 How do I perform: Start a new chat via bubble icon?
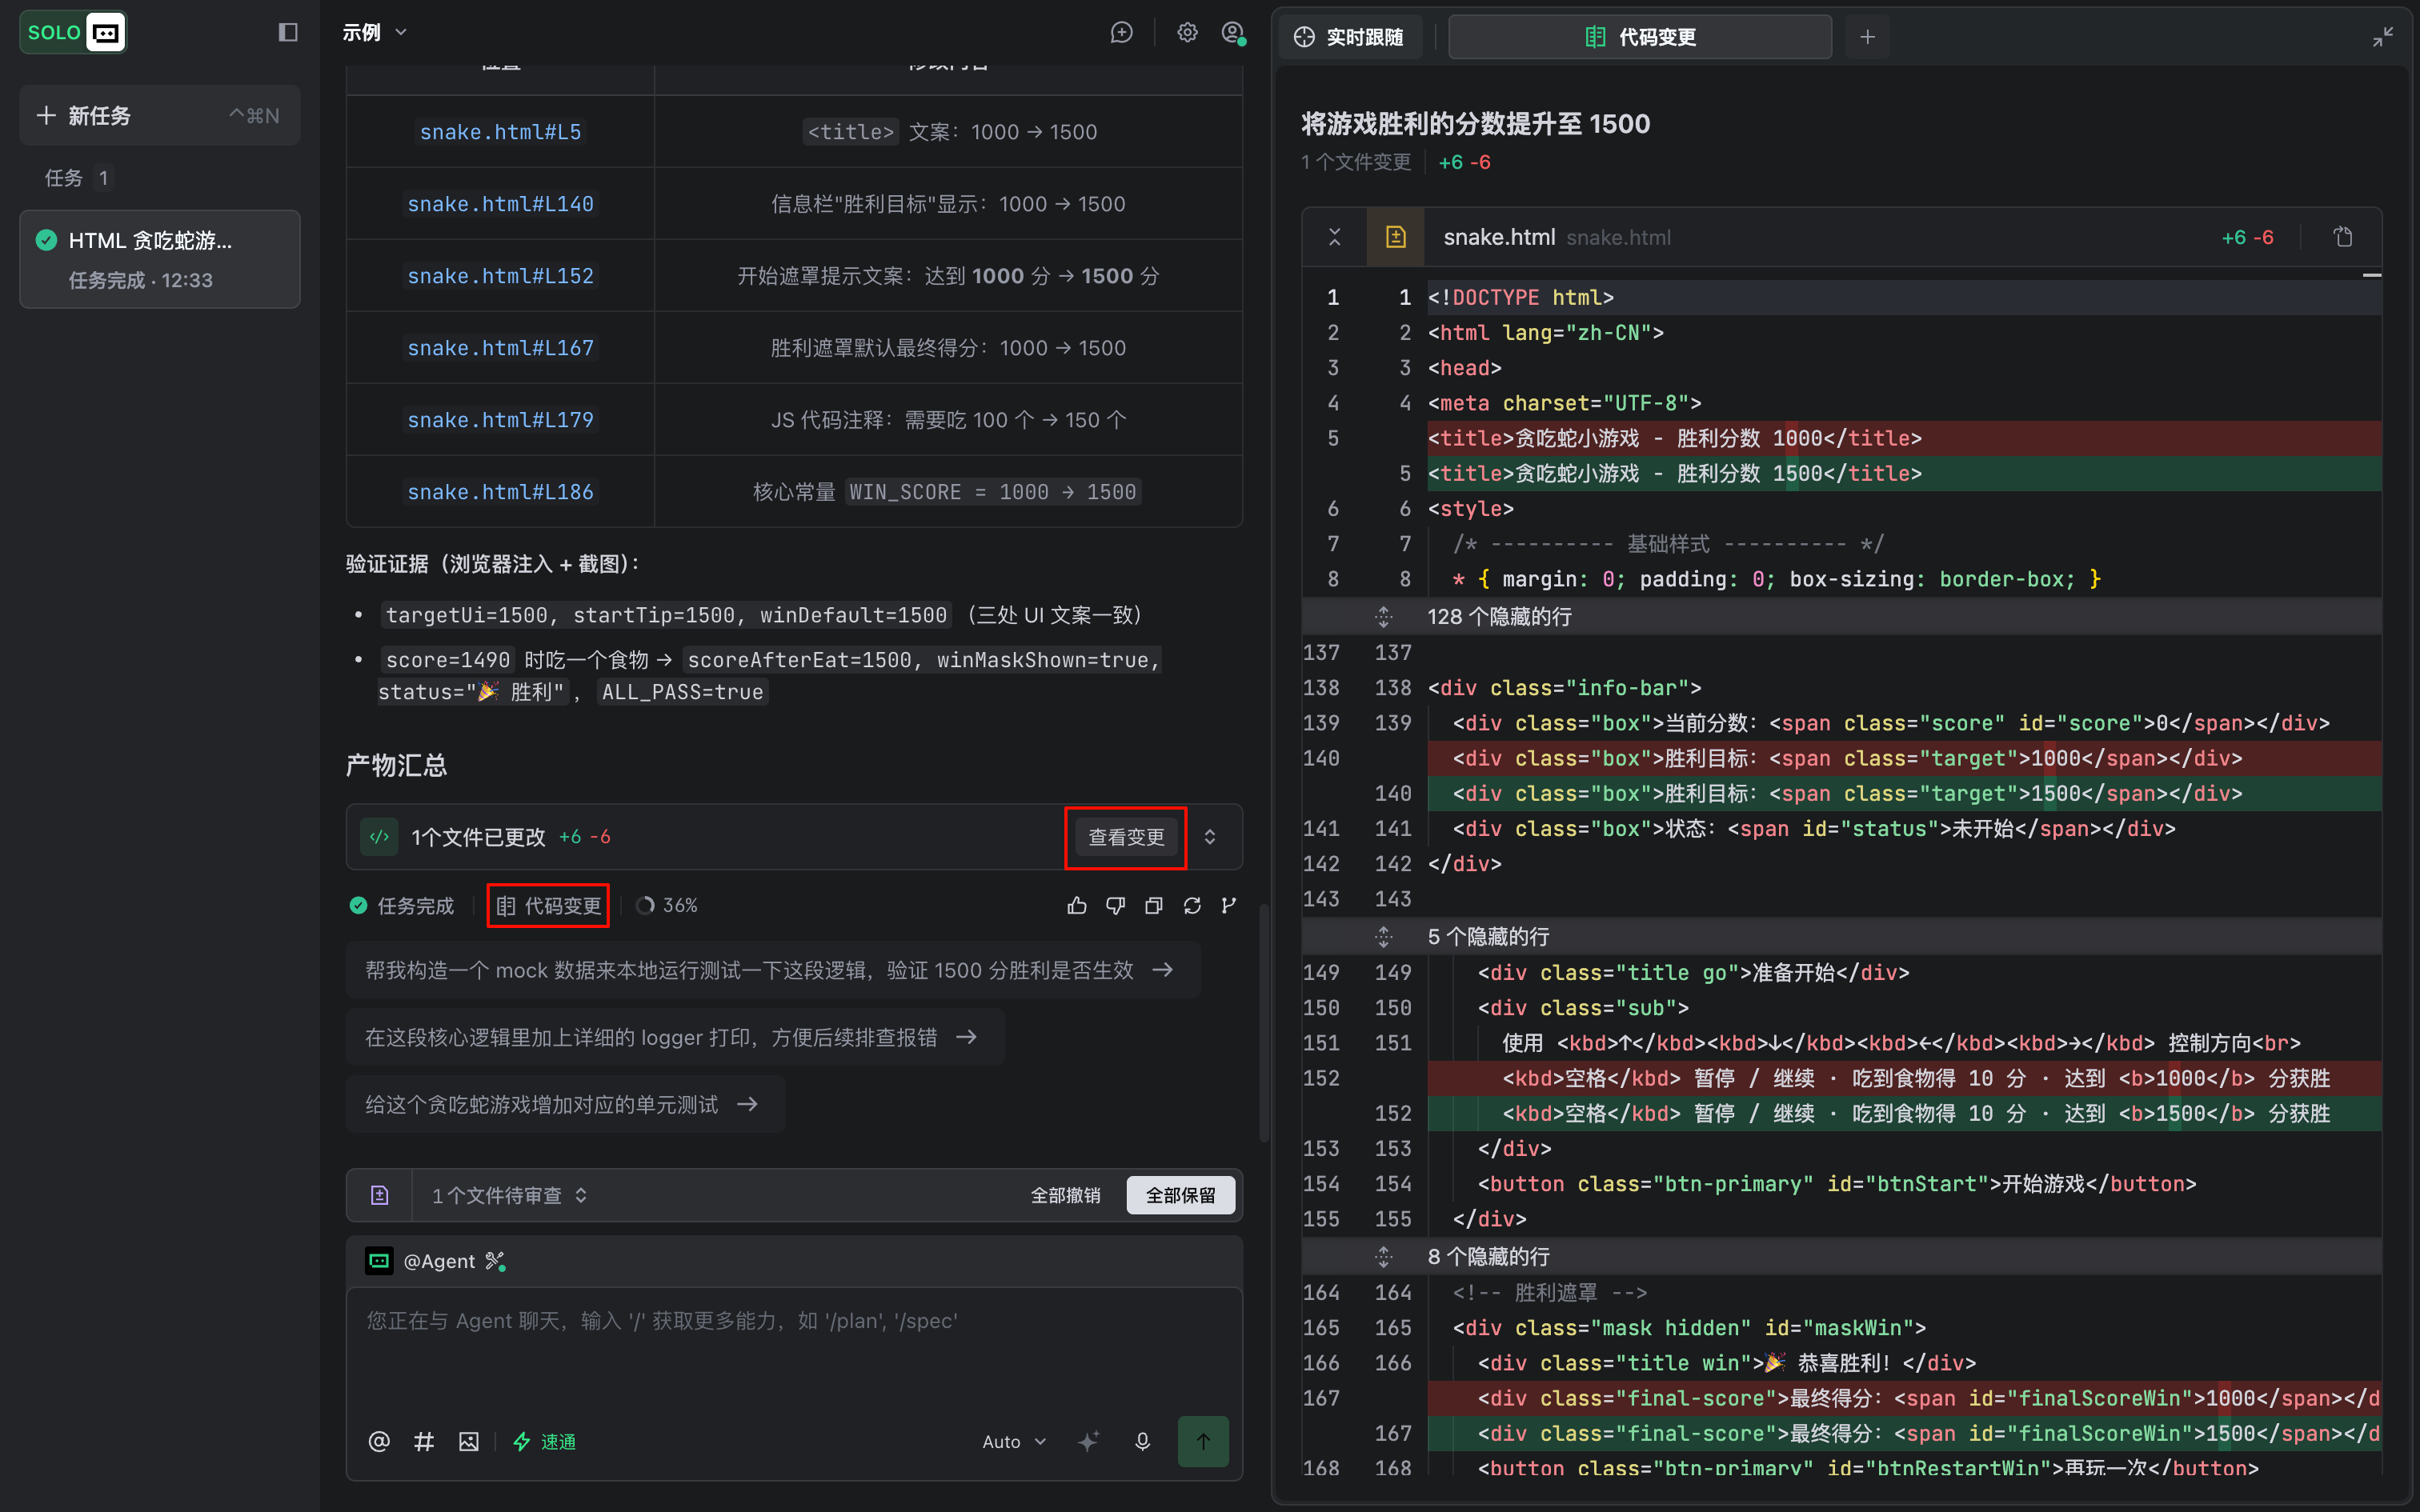point(1122,32)
